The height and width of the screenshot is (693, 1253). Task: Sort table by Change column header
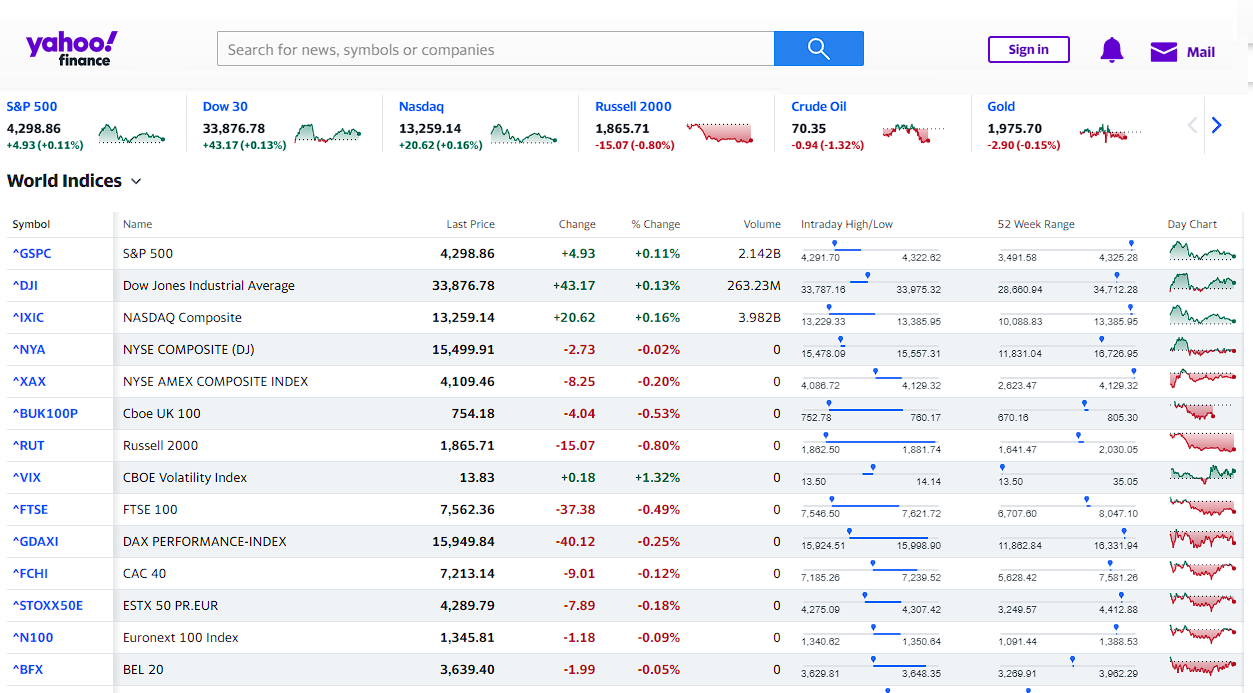click(577, 224)
